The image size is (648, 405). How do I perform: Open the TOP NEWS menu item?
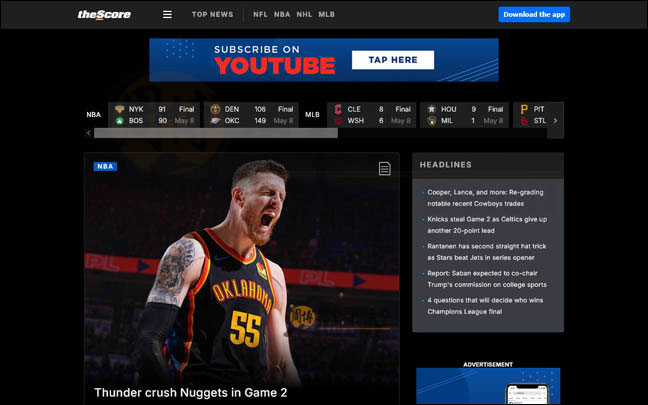tap(212, 14)
